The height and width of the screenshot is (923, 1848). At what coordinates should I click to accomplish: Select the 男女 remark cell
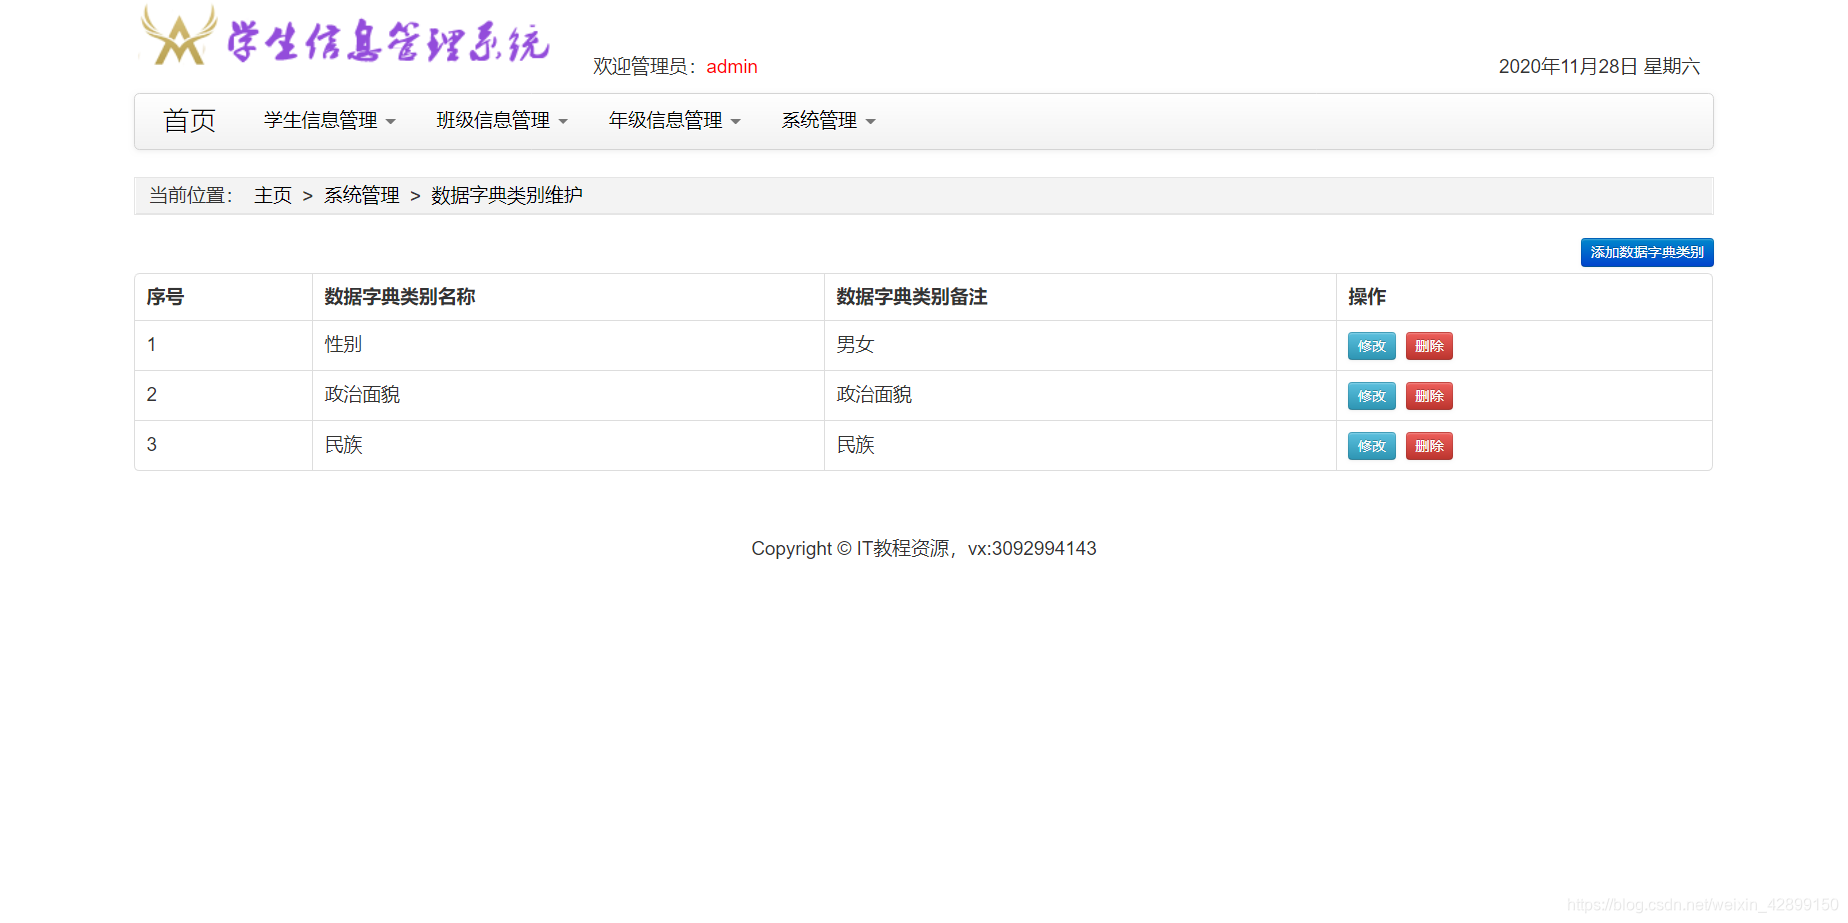(x=1080, y=345)
